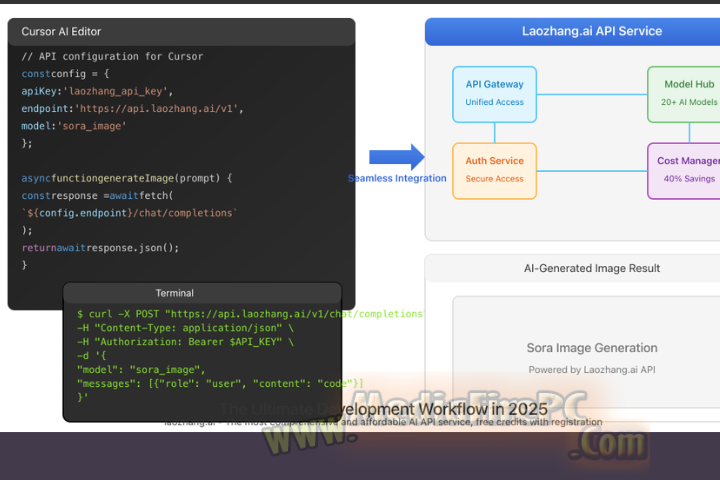Click the Content-Type header line in terminal
The height and width of the screenshot is (480, 720).
coord(185,328)
